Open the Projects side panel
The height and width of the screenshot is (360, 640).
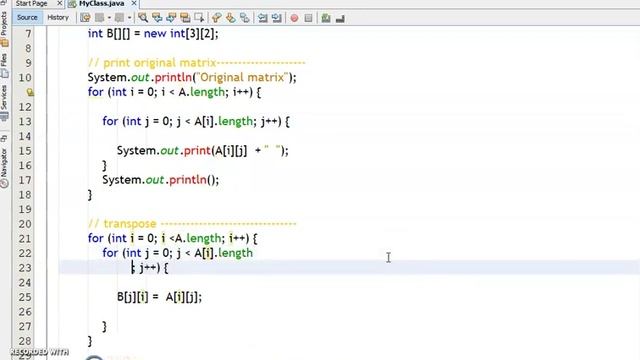[4, 29]
